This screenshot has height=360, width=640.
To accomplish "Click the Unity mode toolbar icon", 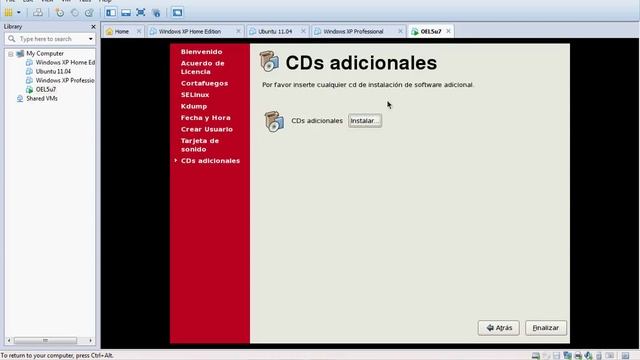I will tap(156, 13).
